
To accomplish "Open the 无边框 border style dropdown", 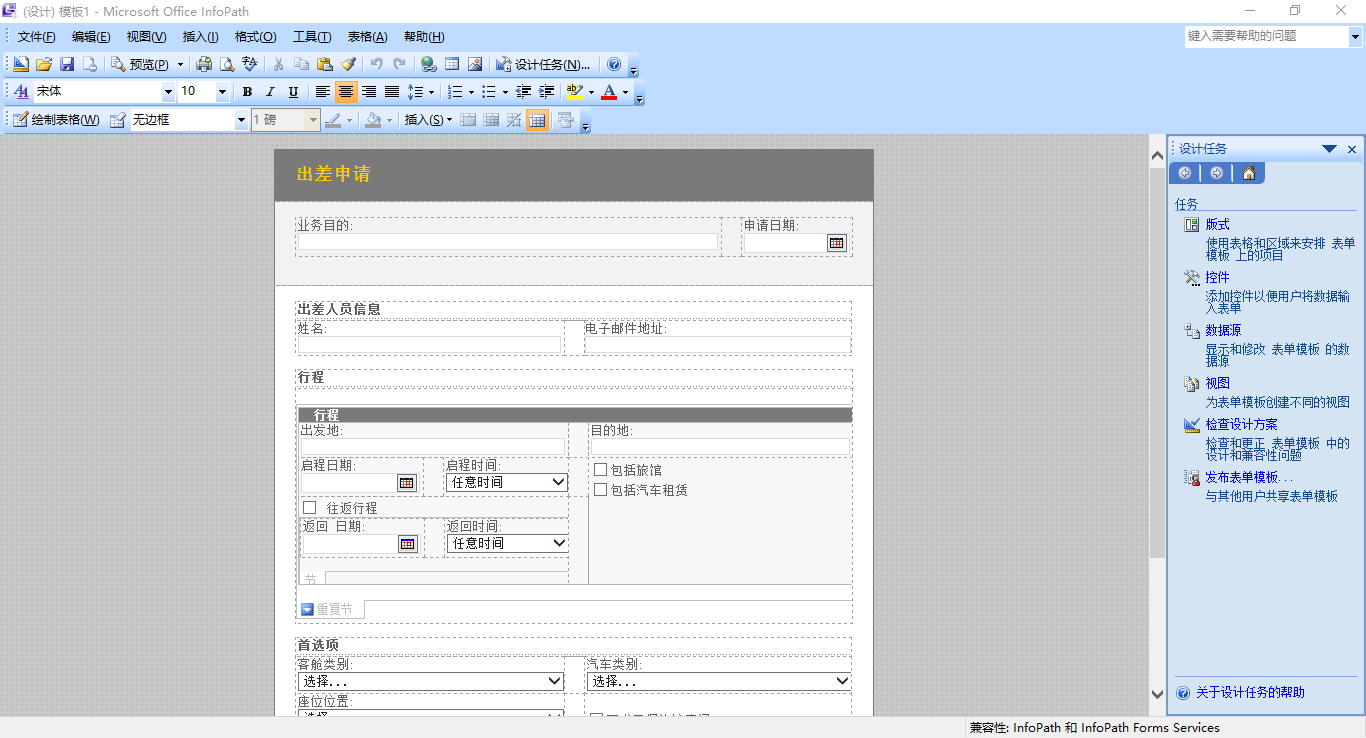I will (x=240, y=120).
